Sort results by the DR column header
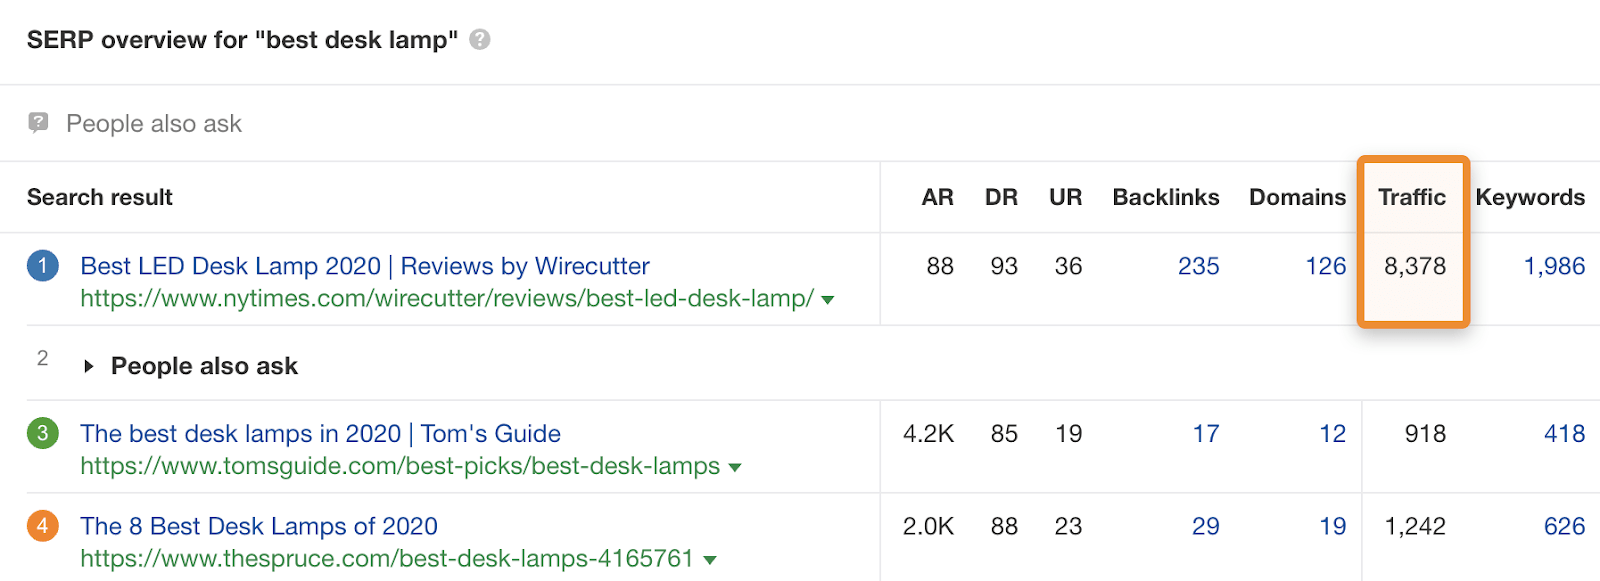 (1002, 197)
